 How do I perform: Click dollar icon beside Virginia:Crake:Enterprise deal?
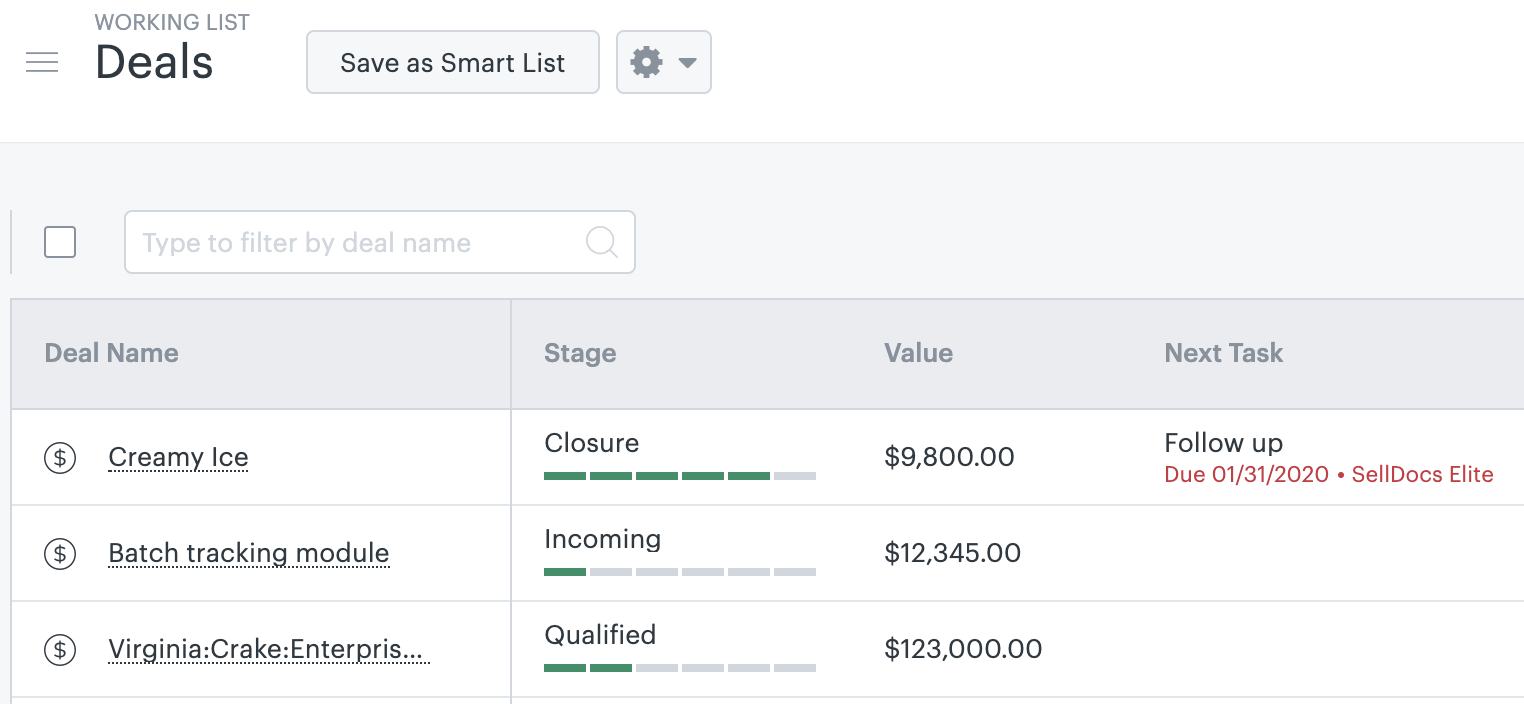point(60,650)
